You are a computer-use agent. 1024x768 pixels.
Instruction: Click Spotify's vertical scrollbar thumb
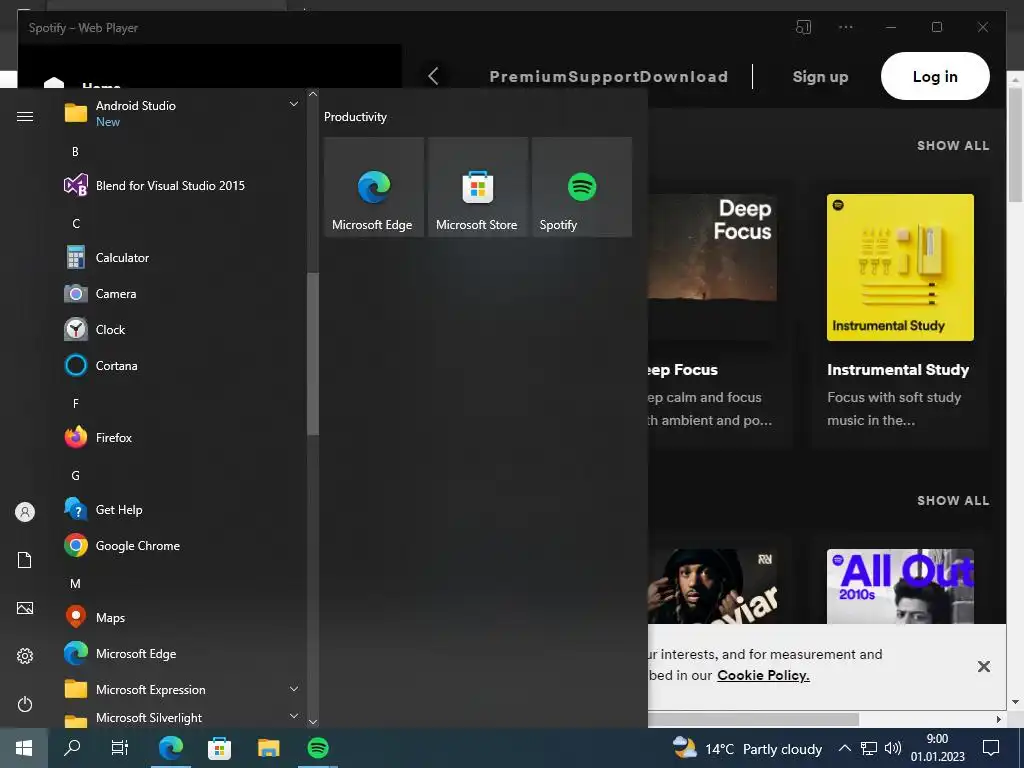(x=1014, y=144)
